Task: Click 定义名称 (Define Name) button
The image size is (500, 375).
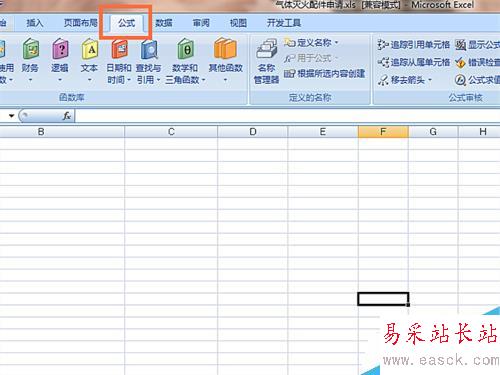Action: 307,43
